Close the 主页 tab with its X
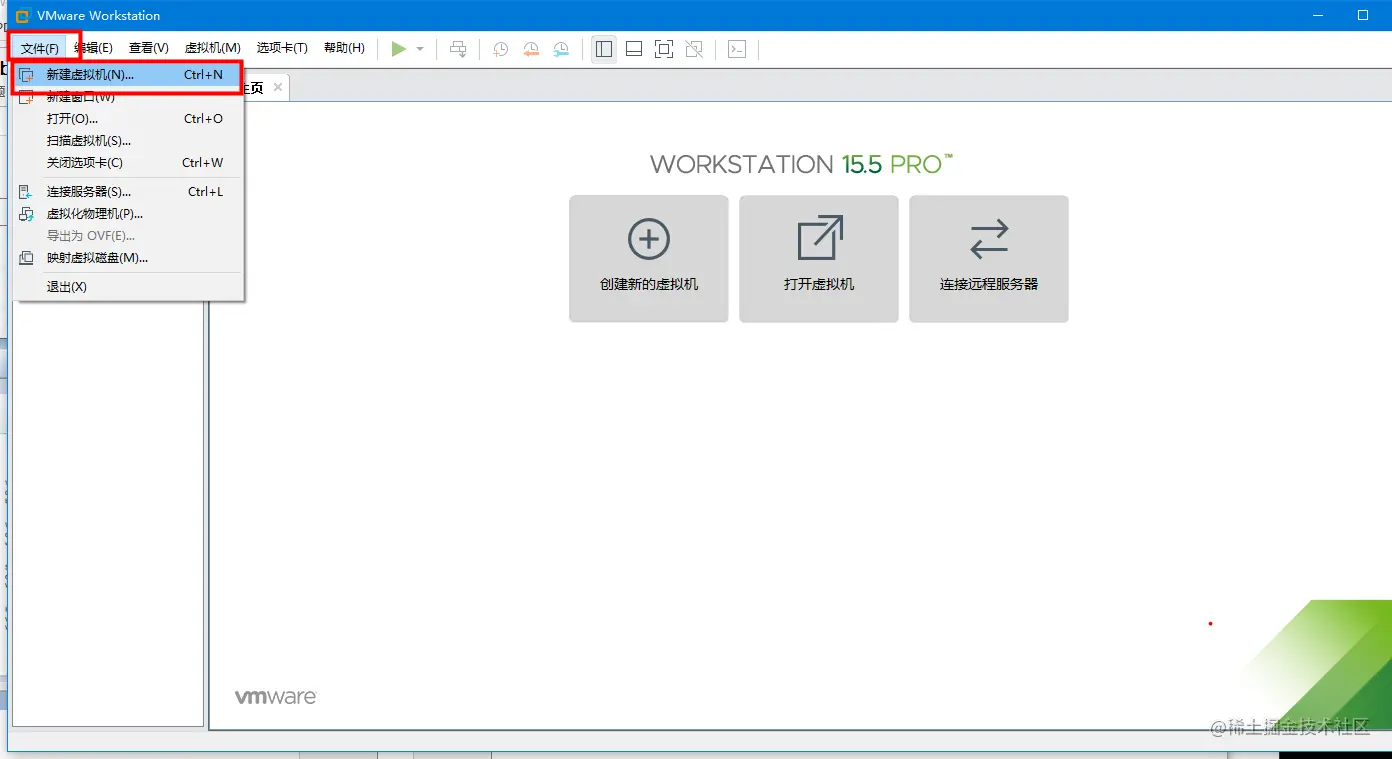The width and height of the screenshot is (1392, 759). [278, 88]
